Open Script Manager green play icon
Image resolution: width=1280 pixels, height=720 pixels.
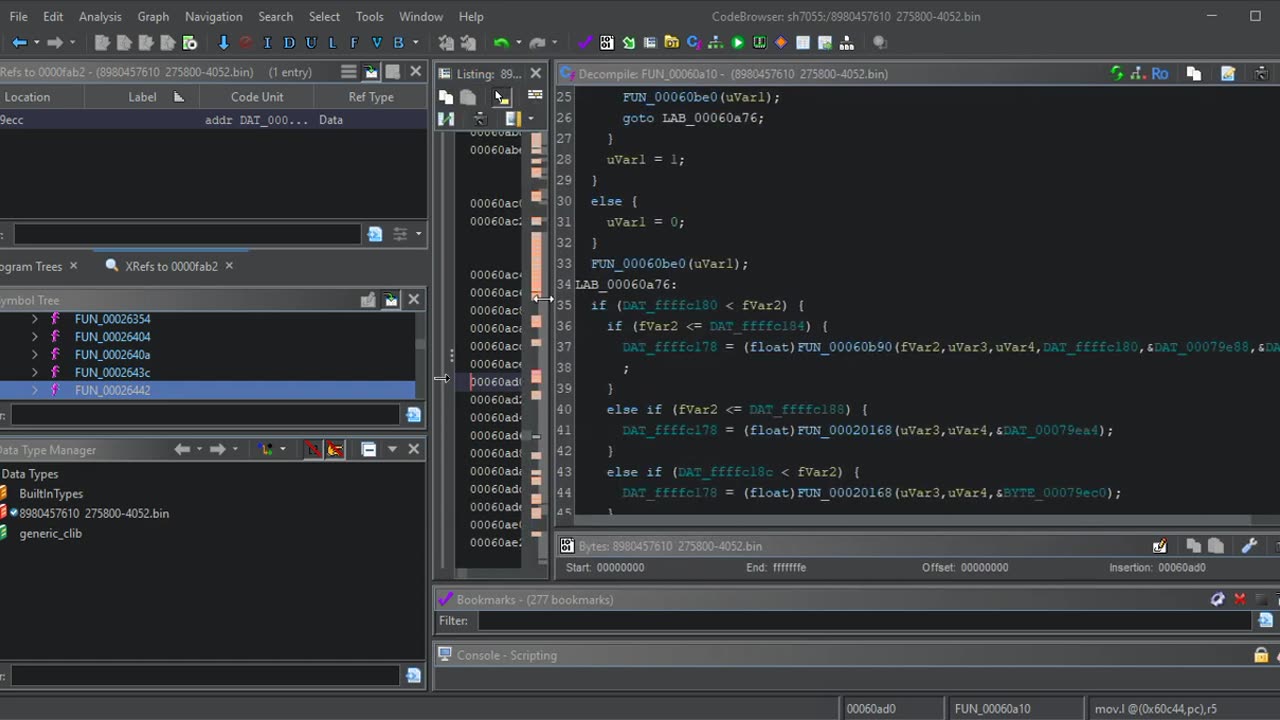(x=738, y=42)
